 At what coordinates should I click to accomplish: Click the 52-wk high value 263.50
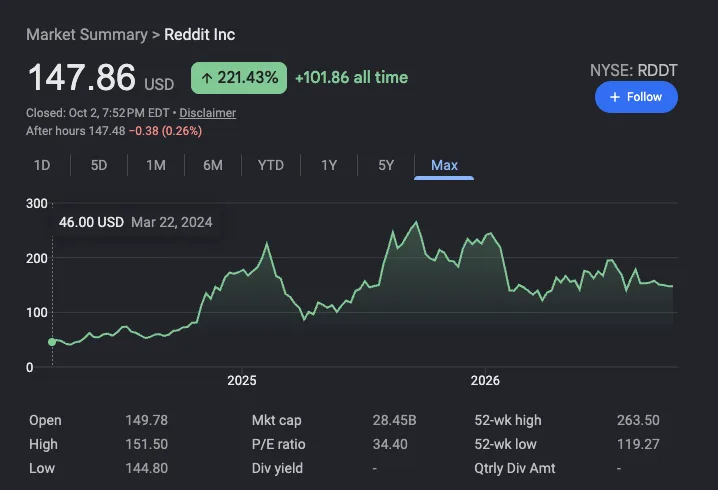(638, 420)
